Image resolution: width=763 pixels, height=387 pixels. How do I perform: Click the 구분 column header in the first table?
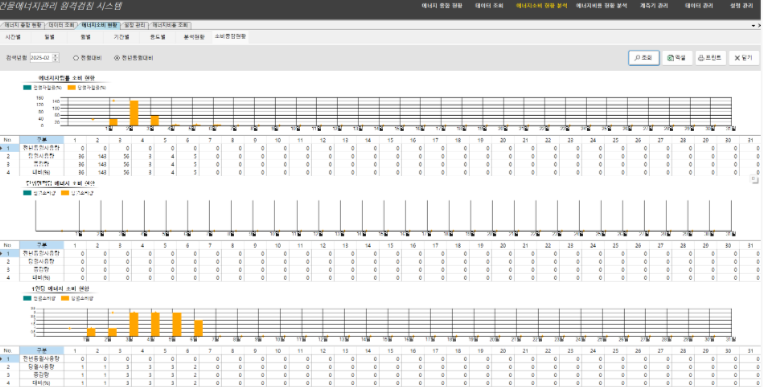tap(41, 140)
